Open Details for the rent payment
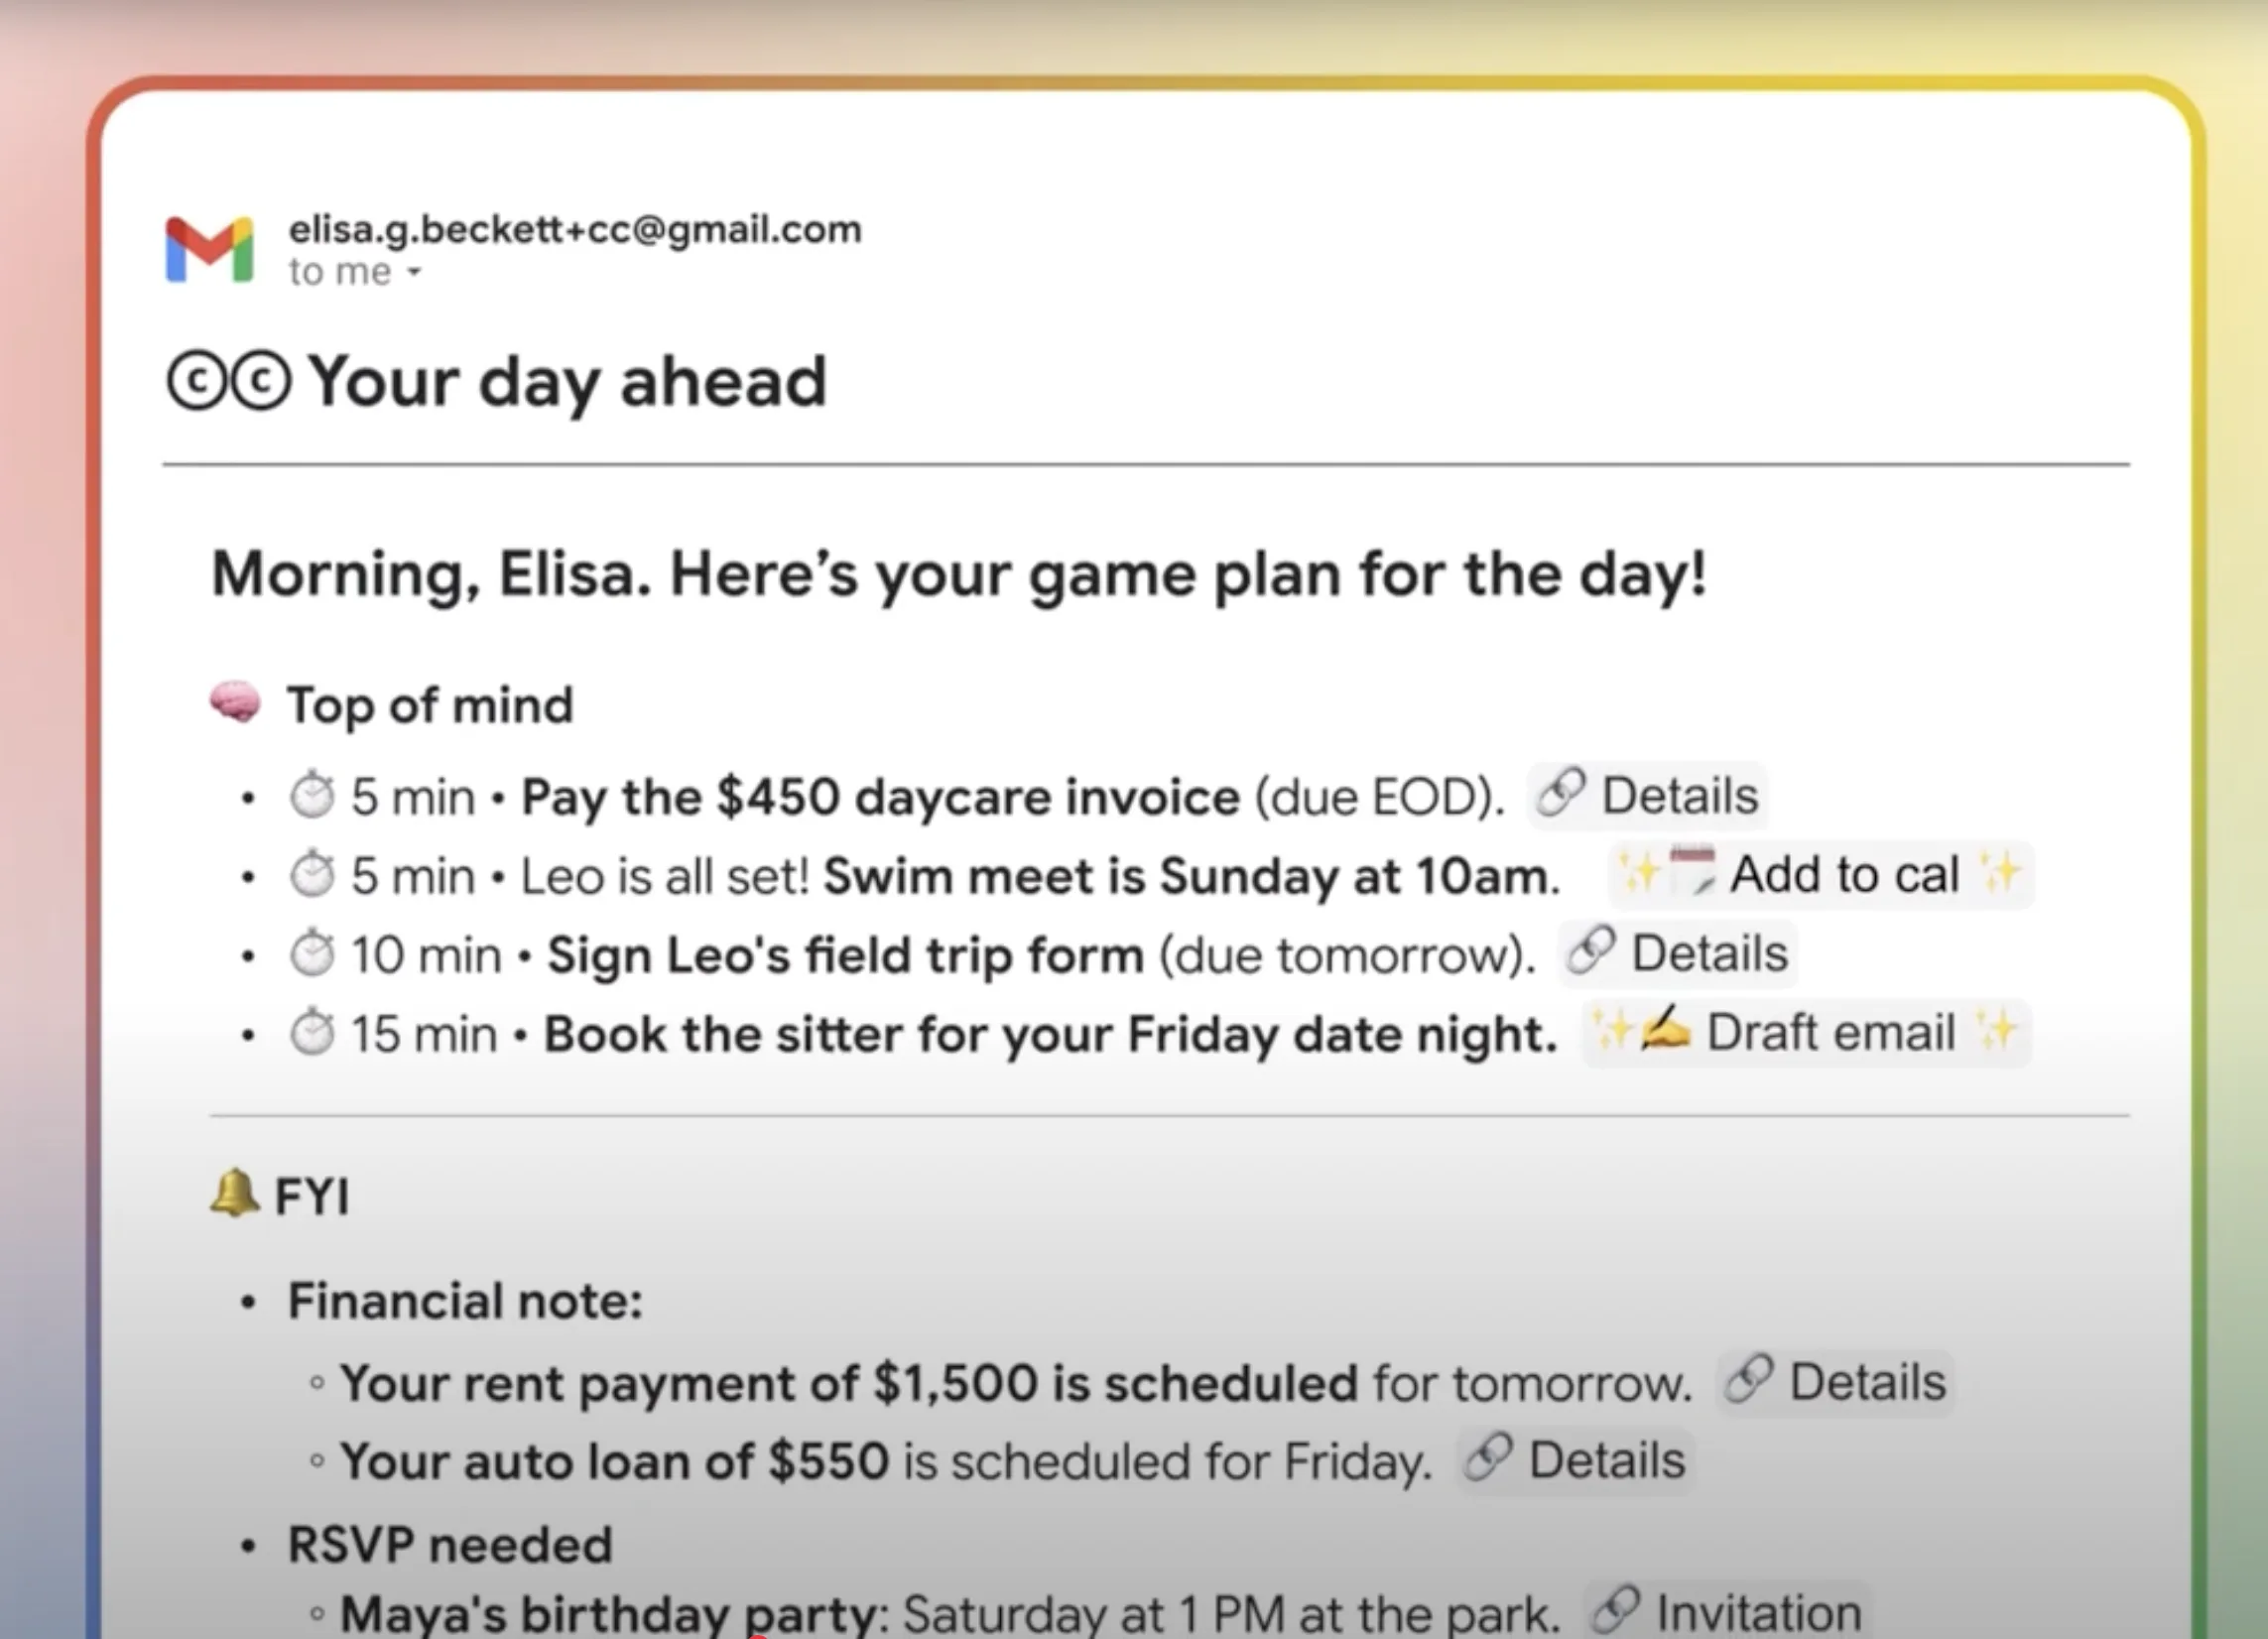 [1835, 1383]
